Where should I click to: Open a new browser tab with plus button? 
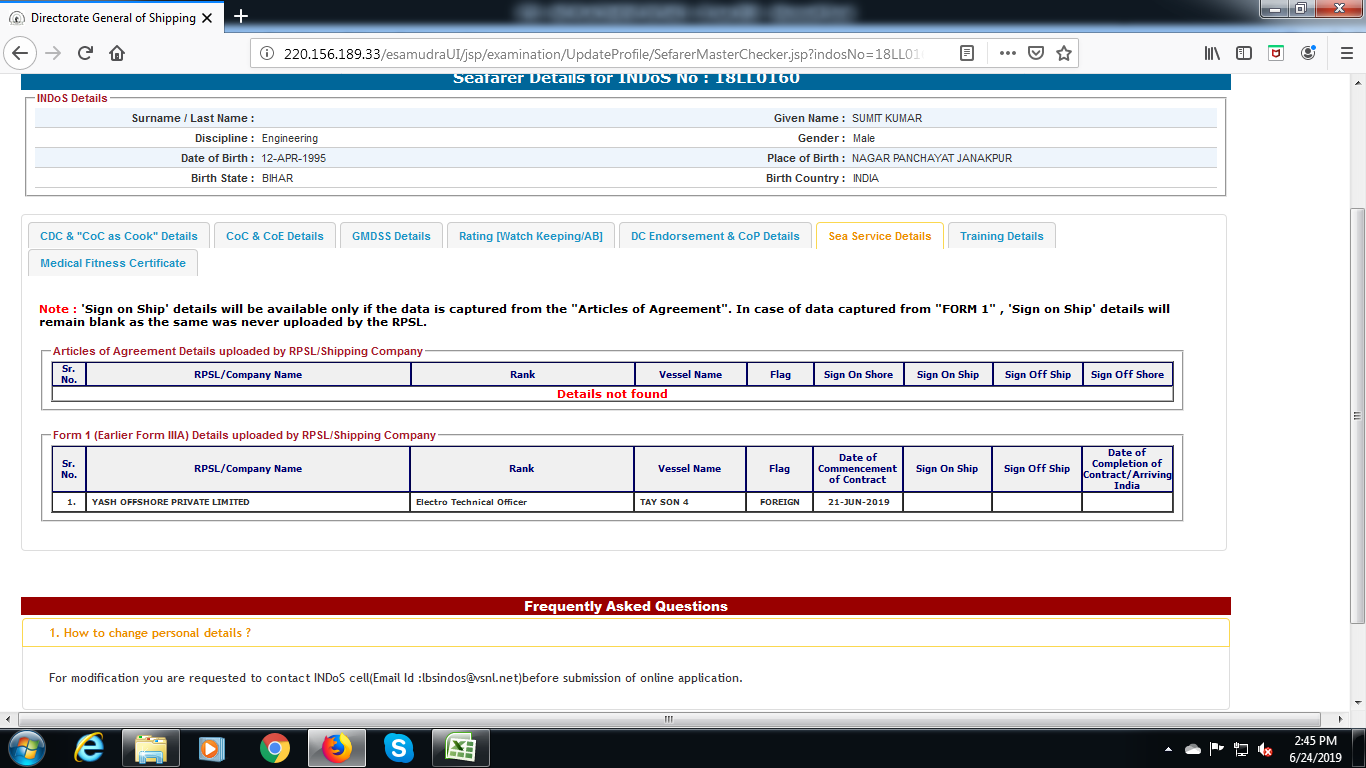241,16
